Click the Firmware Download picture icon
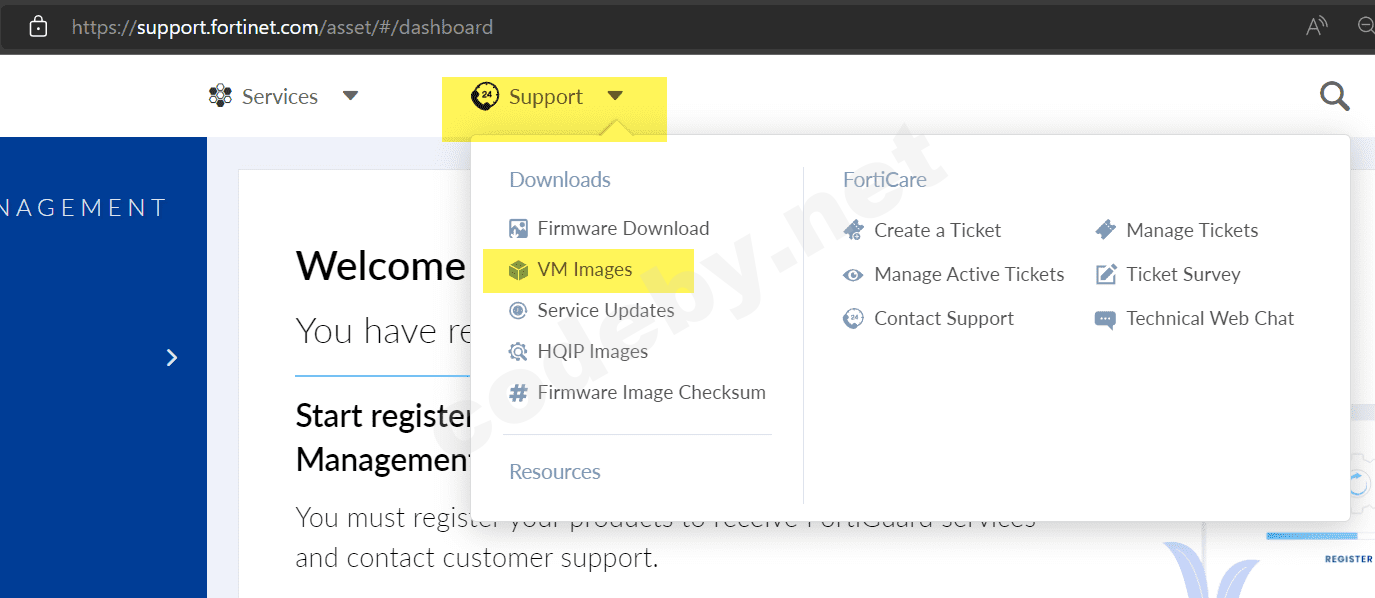This screenshot has width=1375, height=598. pyautogui.click(x=518, y=229)
